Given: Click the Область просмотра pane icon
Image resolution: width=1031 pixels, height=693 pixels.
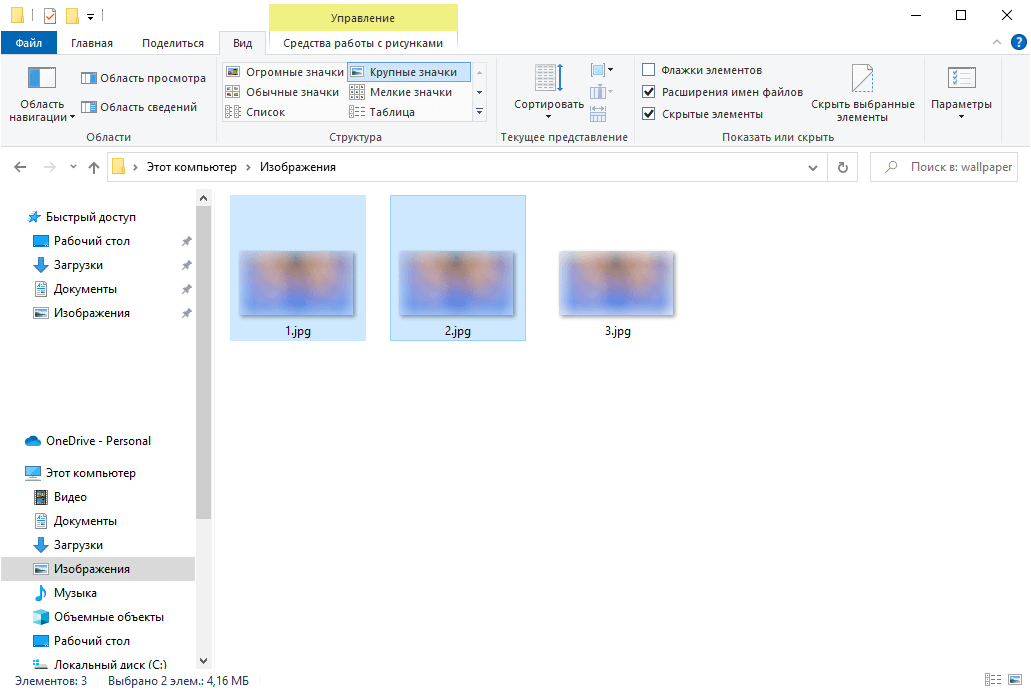Looking at the screenshot, I should tap(89, 78).
